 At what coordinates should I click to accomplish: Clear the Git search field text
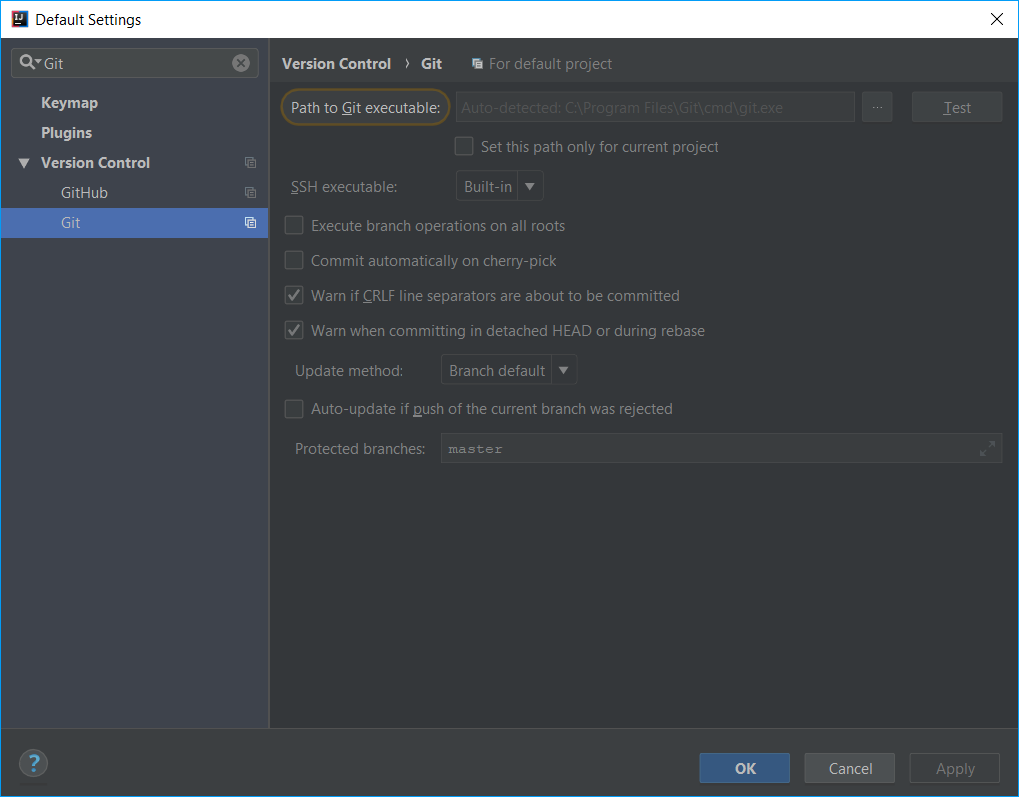click(x=241, y=63)
